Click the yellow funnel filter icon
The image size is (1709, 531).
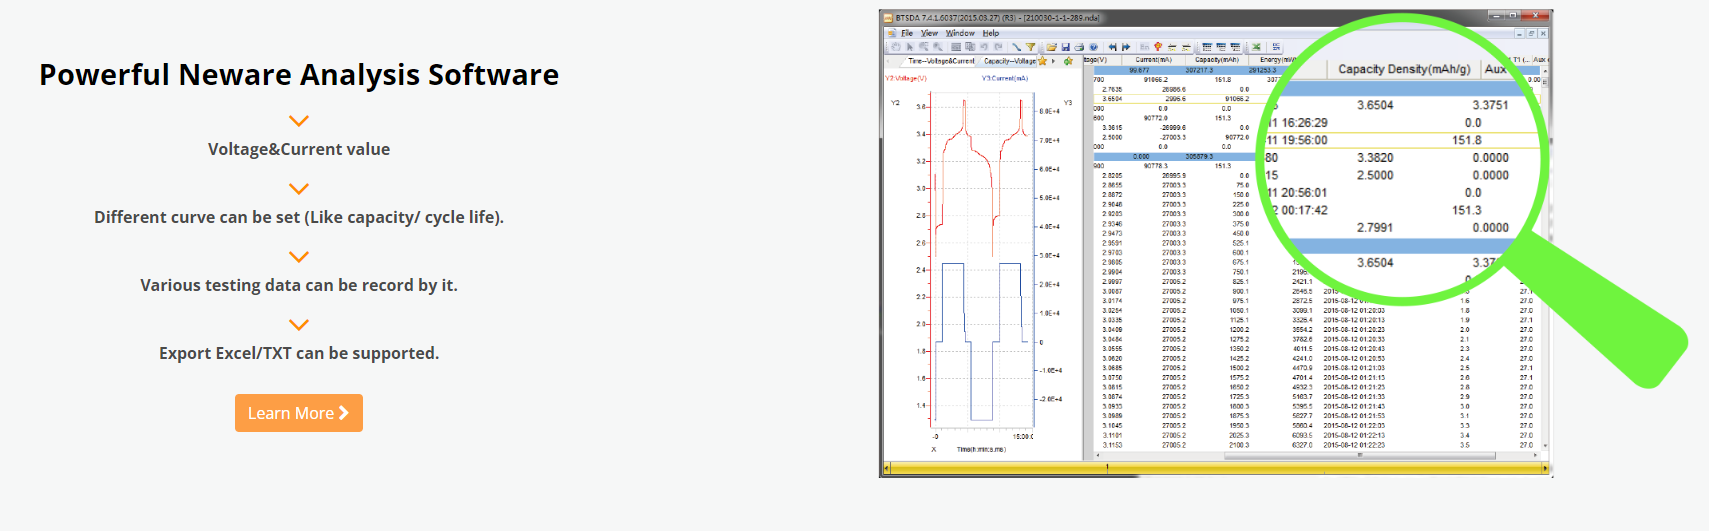tap(1030, 47)
